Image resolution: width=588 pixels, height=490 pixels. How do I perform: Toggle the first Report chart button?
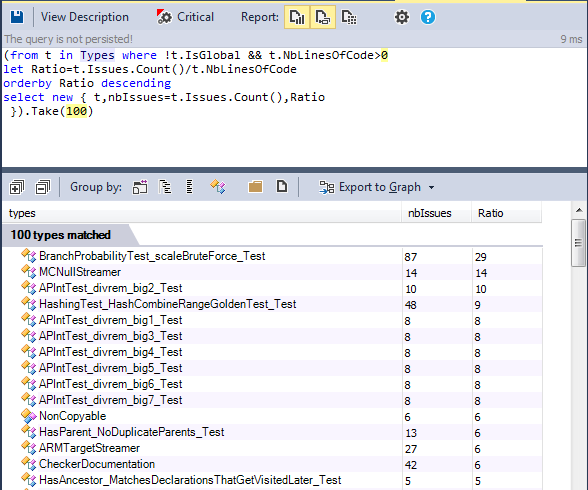pyautogui.click(x=297, y=17)
